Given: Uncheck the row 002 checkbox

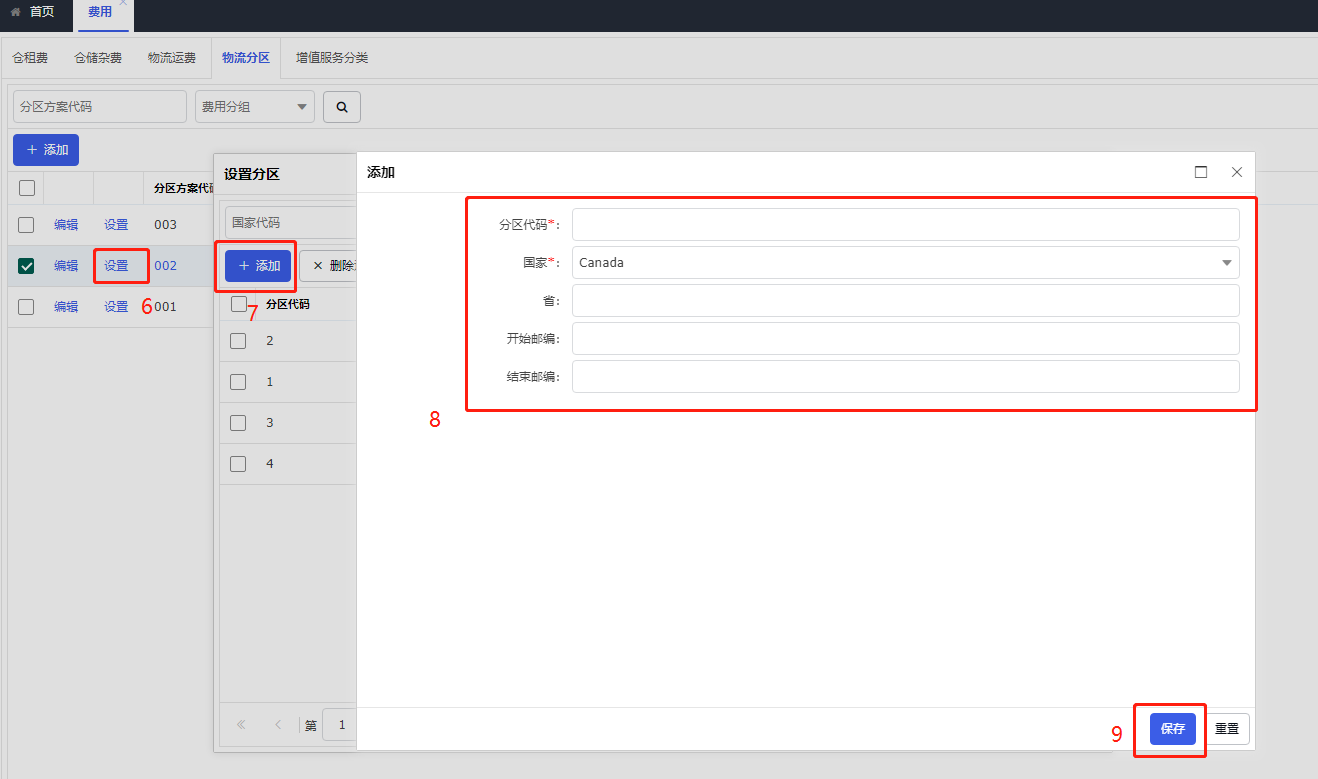Looking at the screenshot, I should coord(26,266).
